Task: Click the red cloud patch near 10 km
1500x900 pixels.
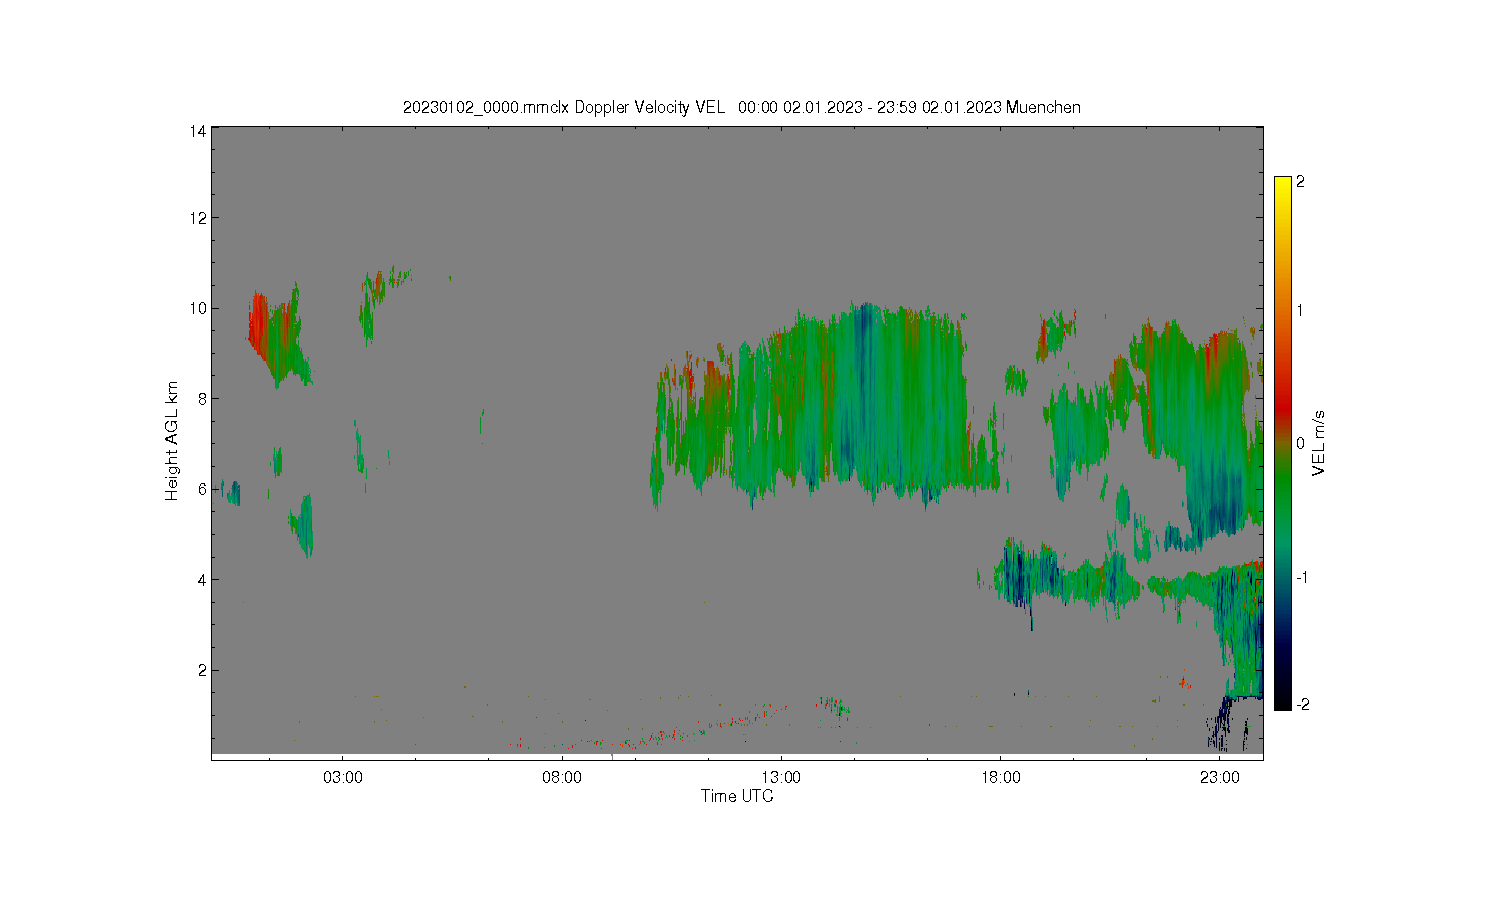Action: click(259, 325)
